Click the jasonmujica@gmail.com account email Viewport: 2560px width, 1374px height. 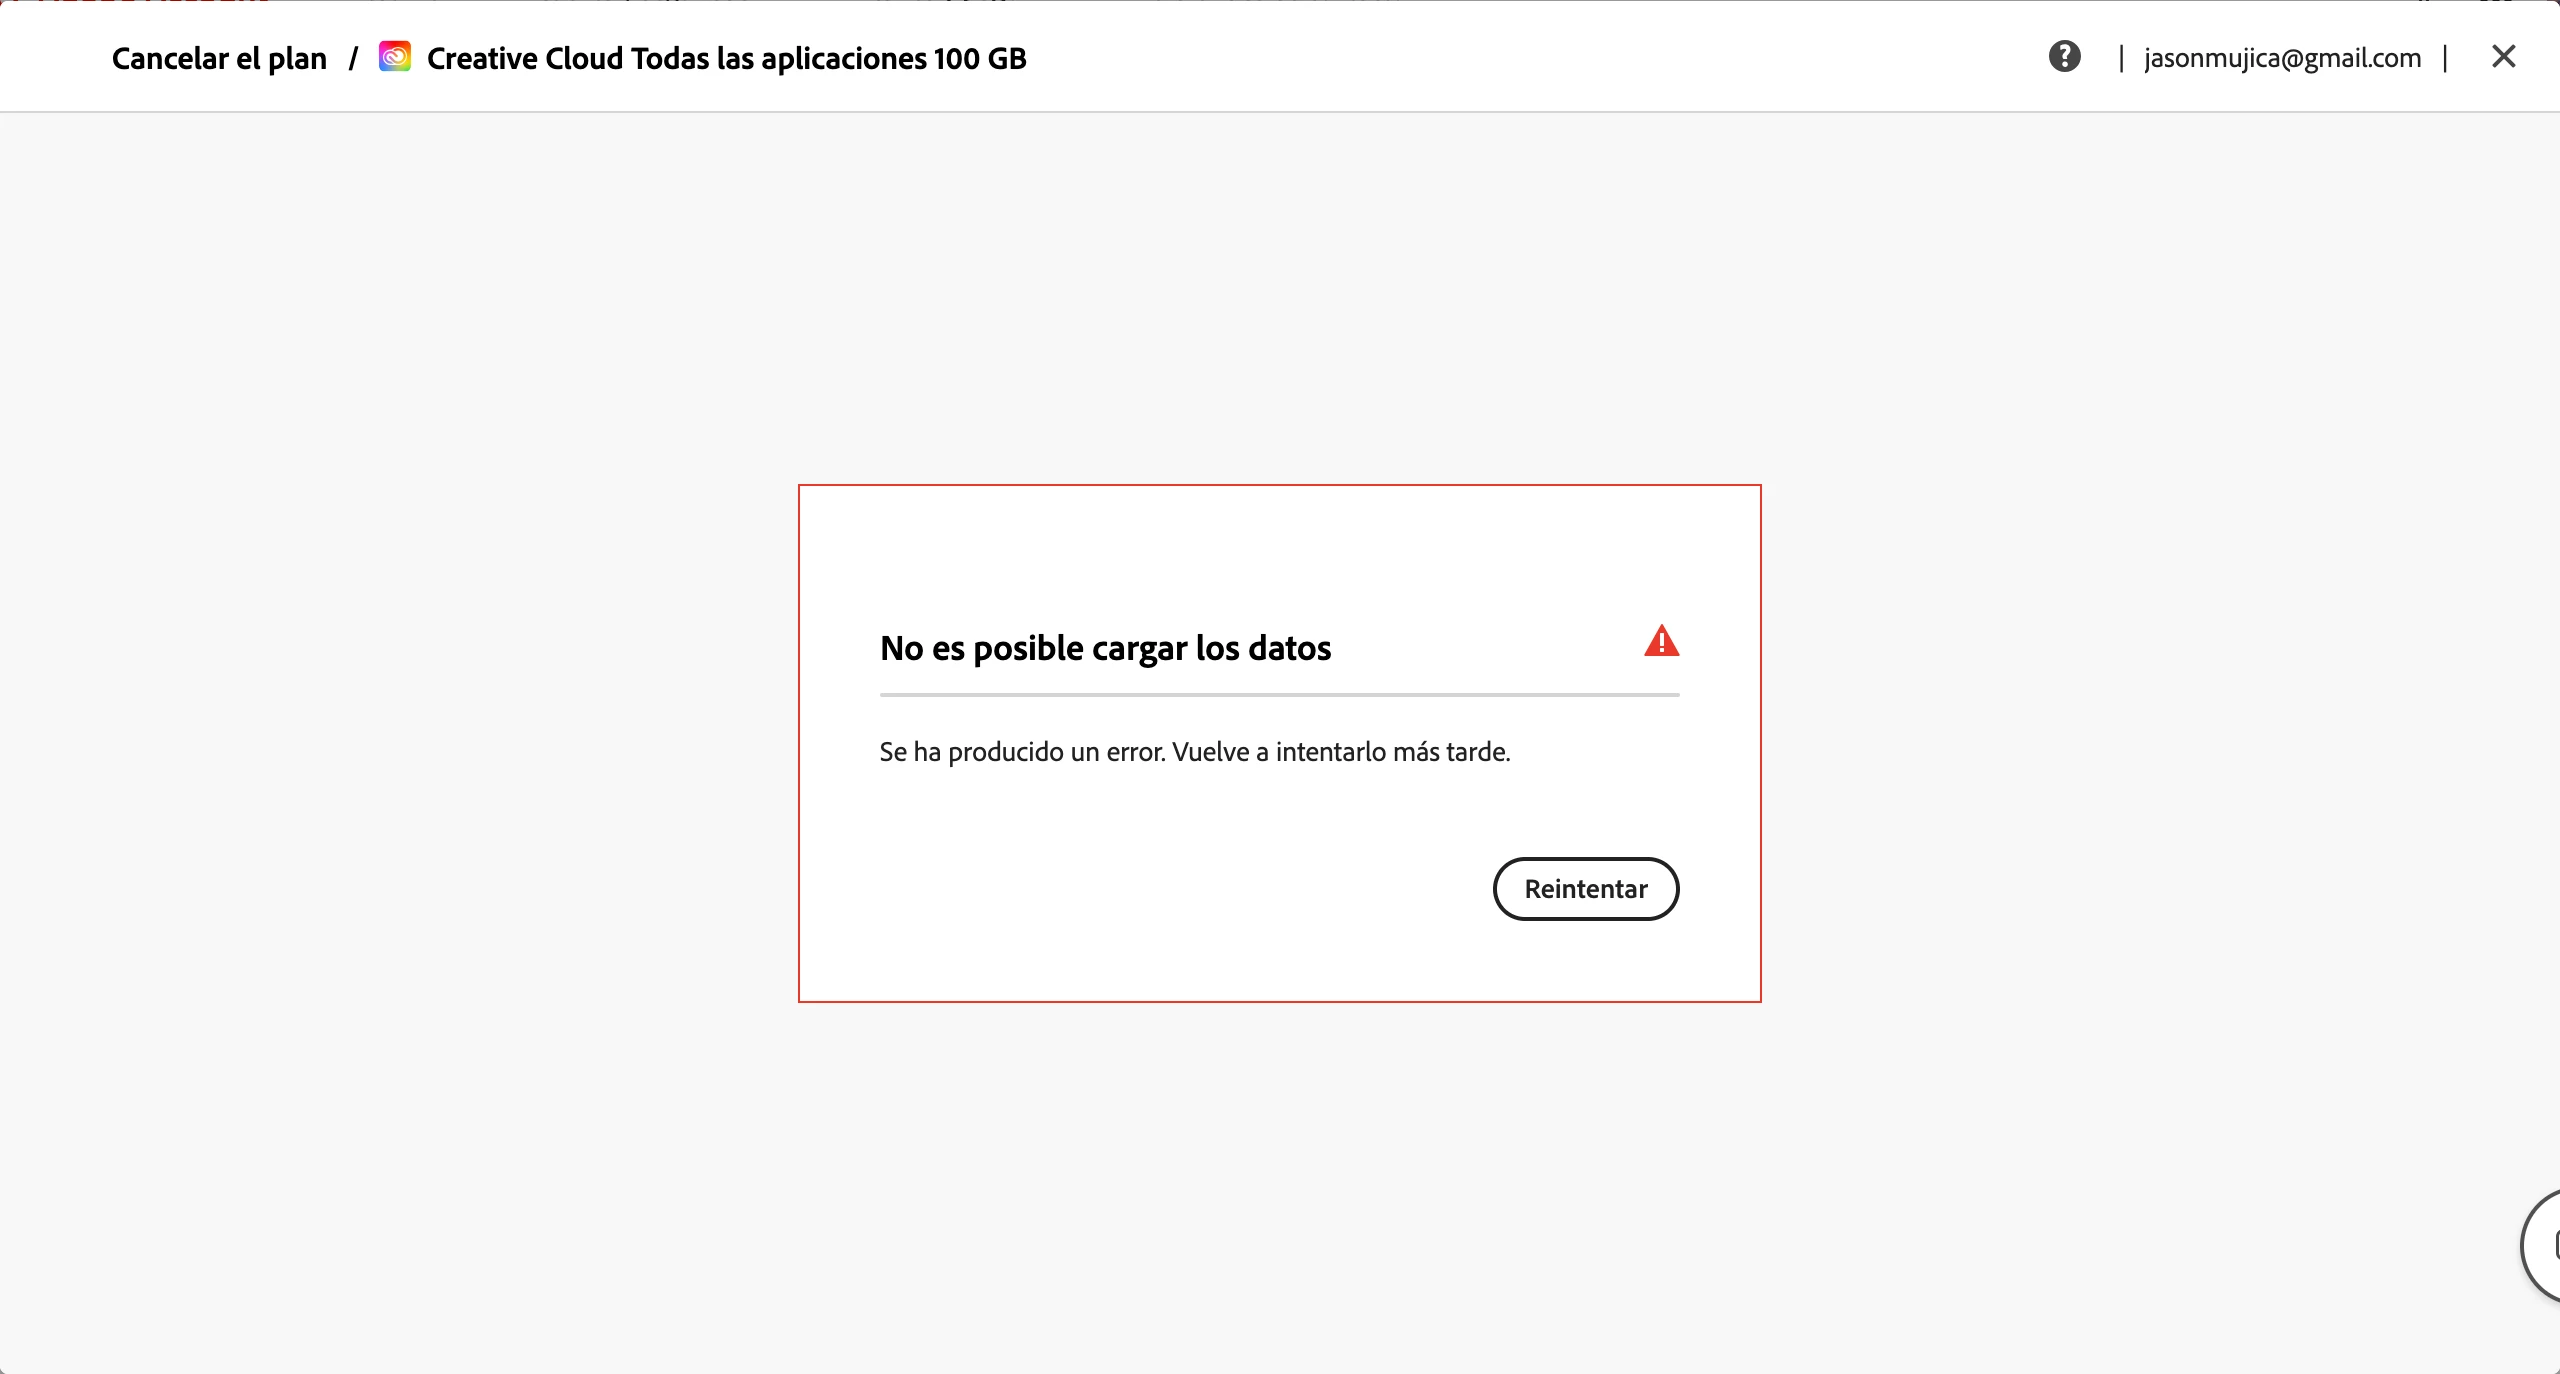click(2282, 59)
